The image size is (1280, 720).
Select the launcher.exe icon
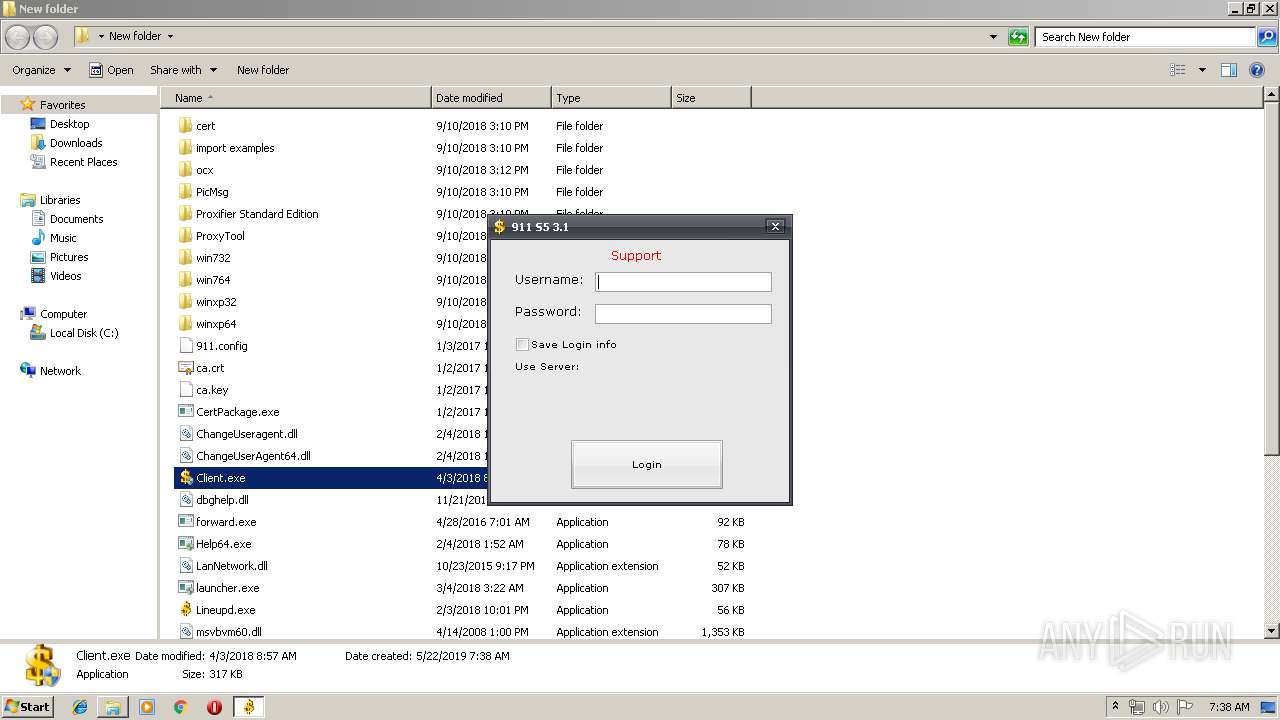tap(185, 588)
